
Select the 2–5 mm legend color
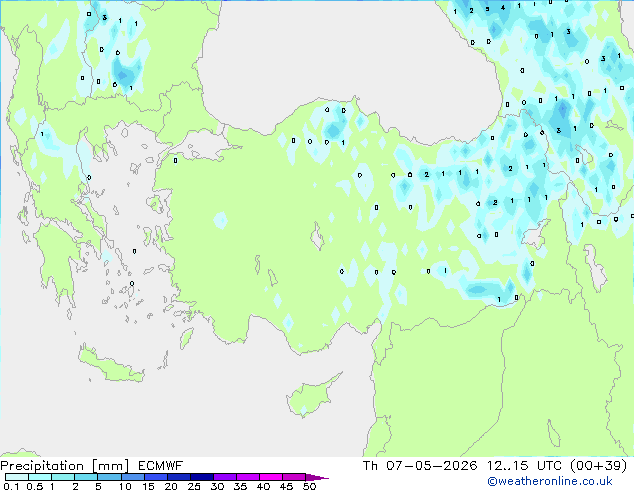86,477
